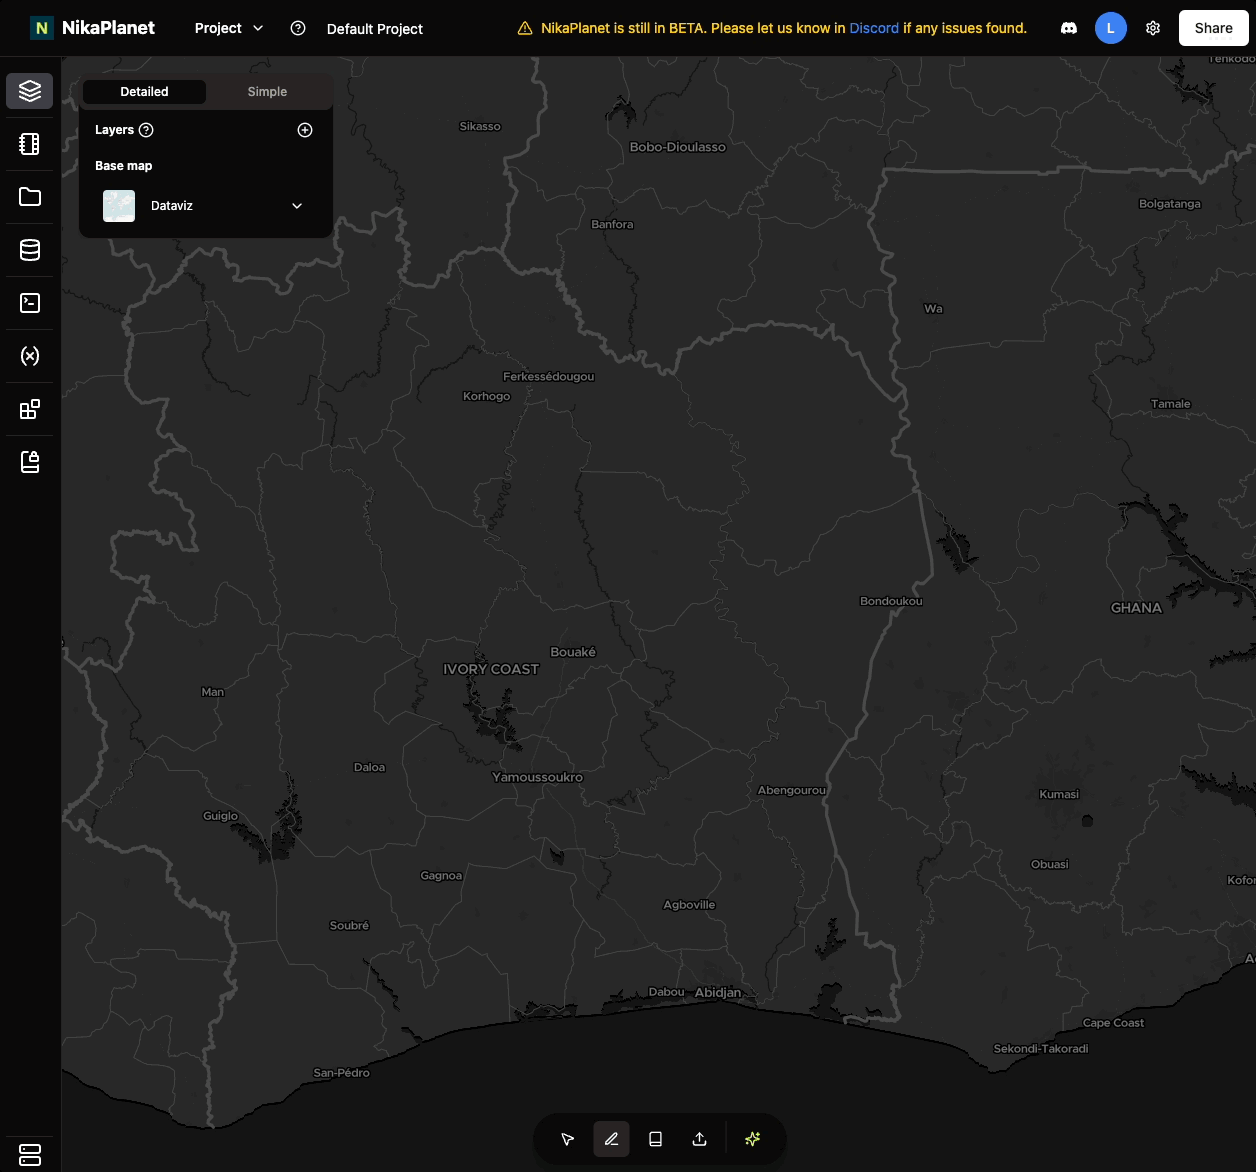Open the book tool in bottom toolbar
This screenshot has width=1256, height=1172.
(655, 1139)
